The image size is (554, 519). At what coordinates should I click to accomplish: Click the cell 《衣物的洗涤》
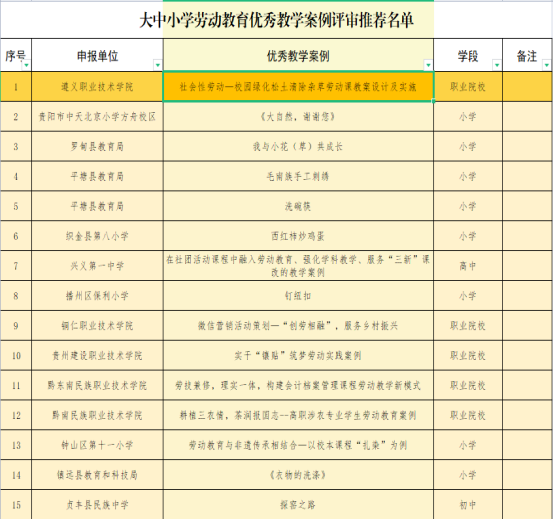[x=299, y=475]
